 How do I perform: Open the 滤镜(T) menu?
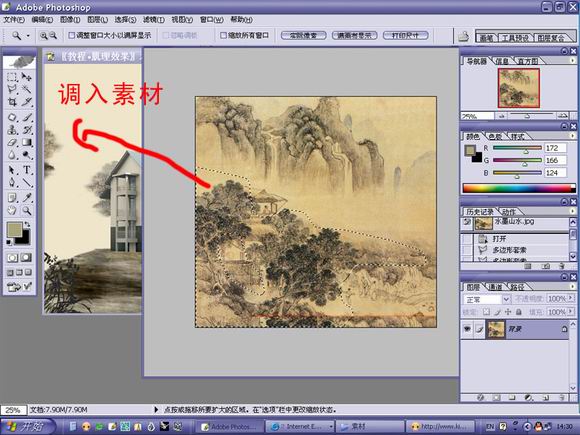click(154, 20)
